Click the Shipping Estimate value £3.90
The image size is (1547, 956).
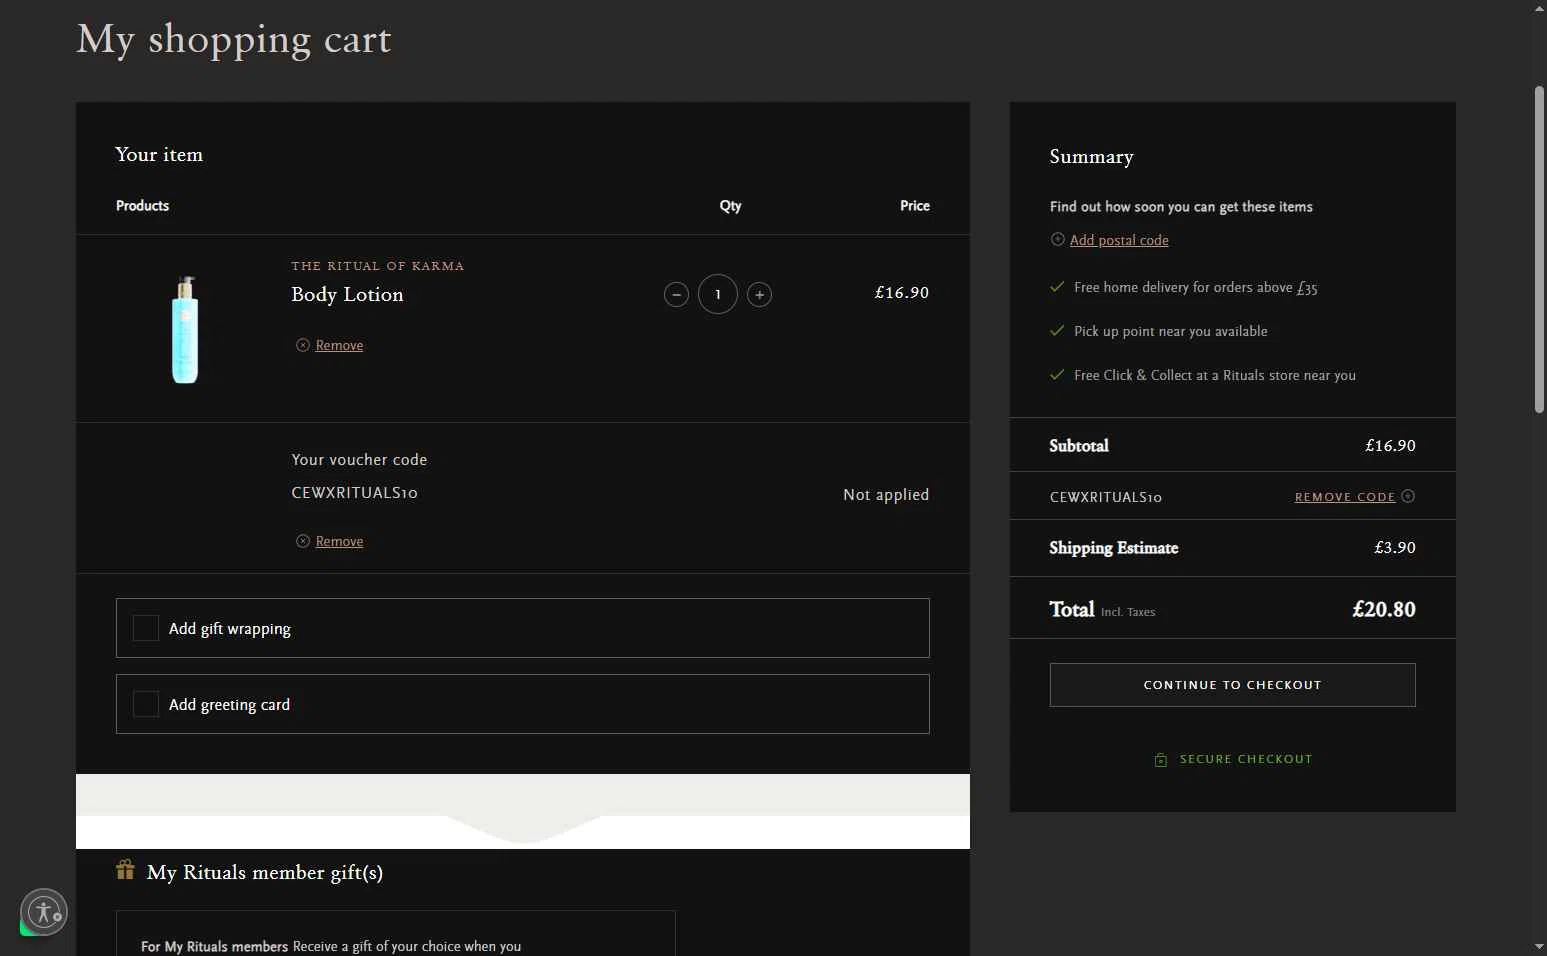(x=1395, y=548)
